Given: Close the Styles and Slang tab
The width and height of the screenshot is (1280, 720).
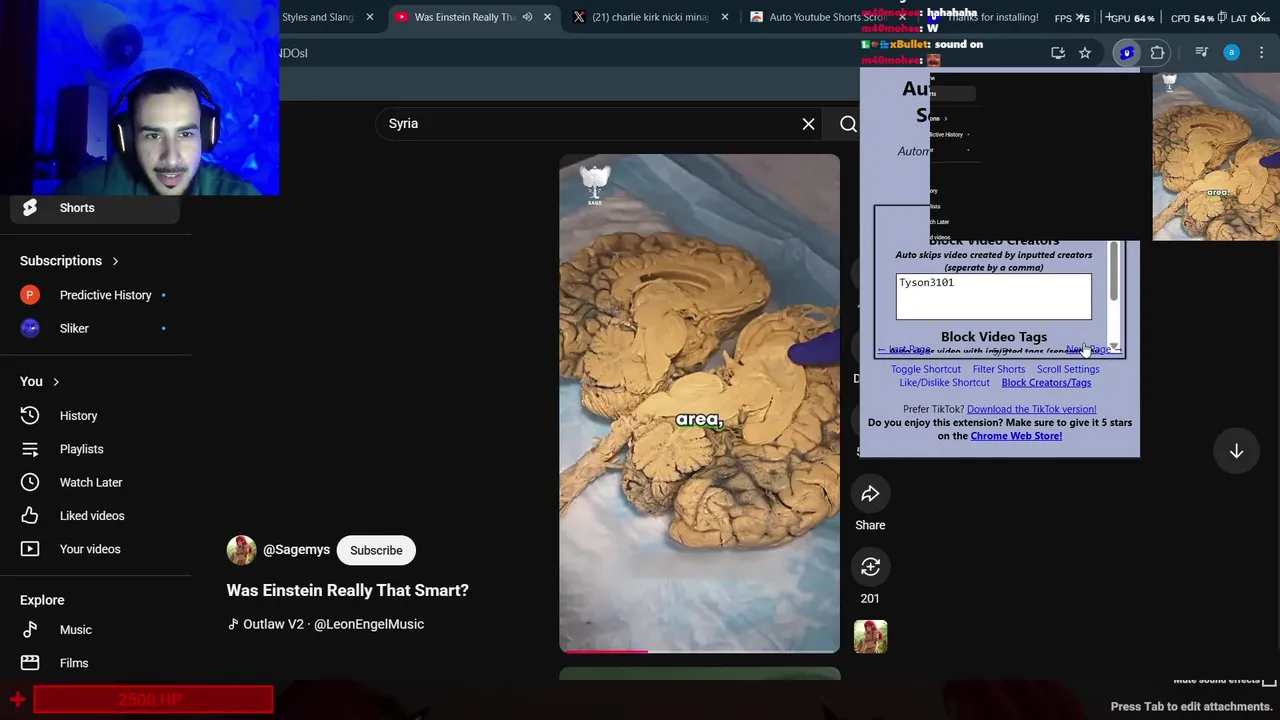Looking at the screenshot, I should pyautogui.click(x=369, y=17).
